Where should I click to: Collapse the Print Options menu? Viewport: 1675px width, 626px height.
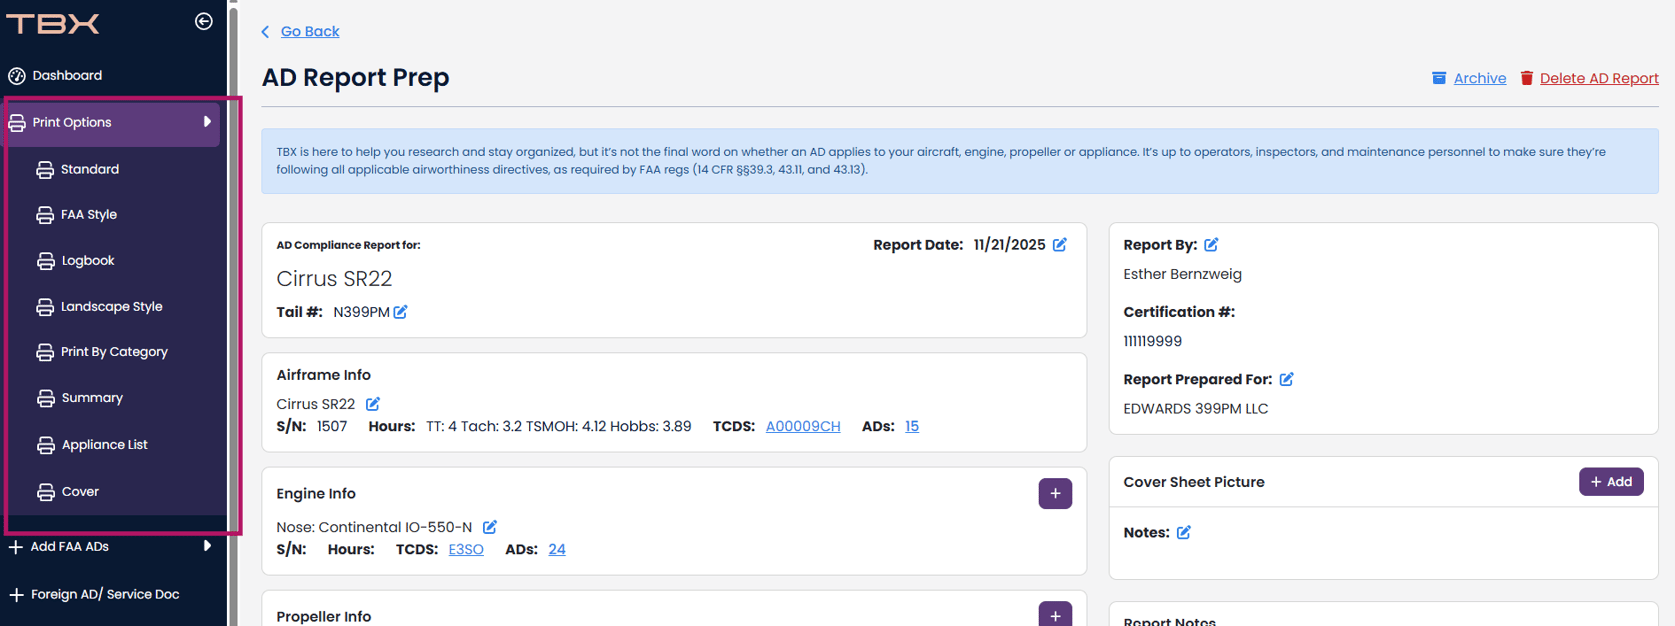click(112, 122)
